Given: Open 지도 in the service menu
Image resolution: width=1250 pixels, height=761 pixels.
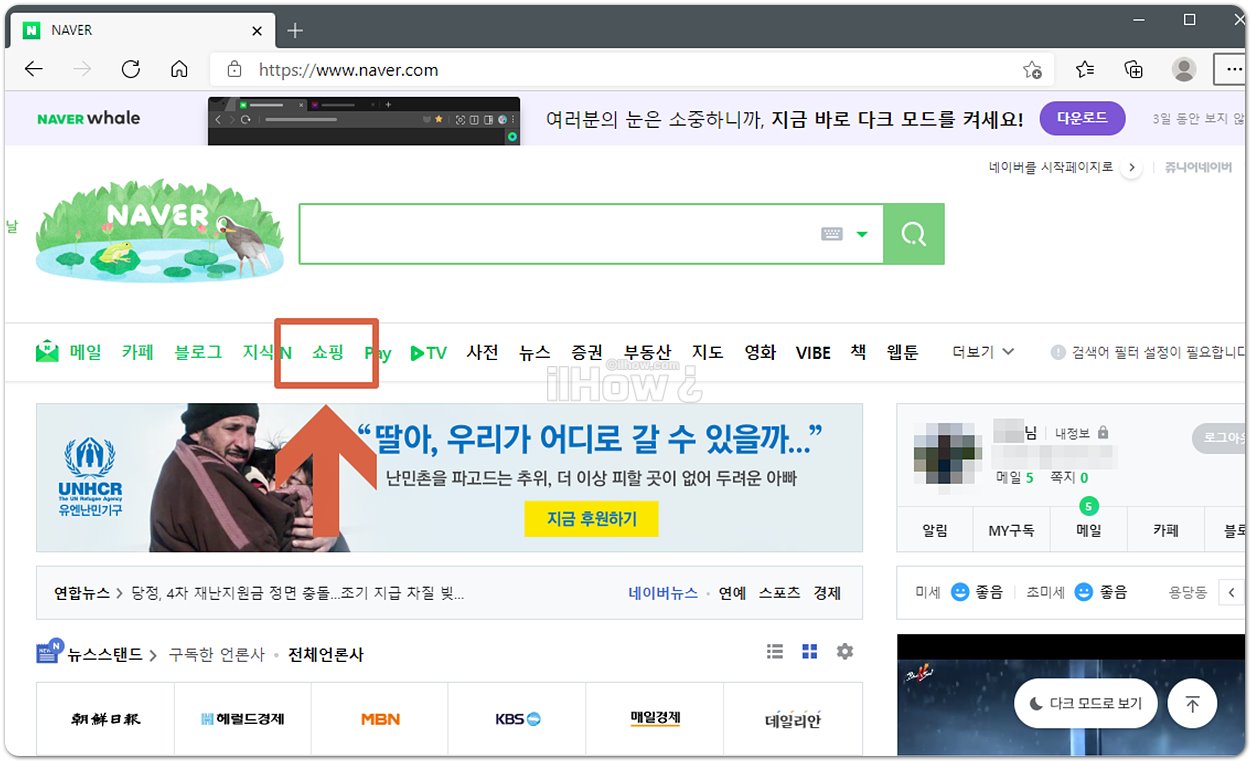Looking at the screenshot, I should pyautogui.click(x=708, y=352).
